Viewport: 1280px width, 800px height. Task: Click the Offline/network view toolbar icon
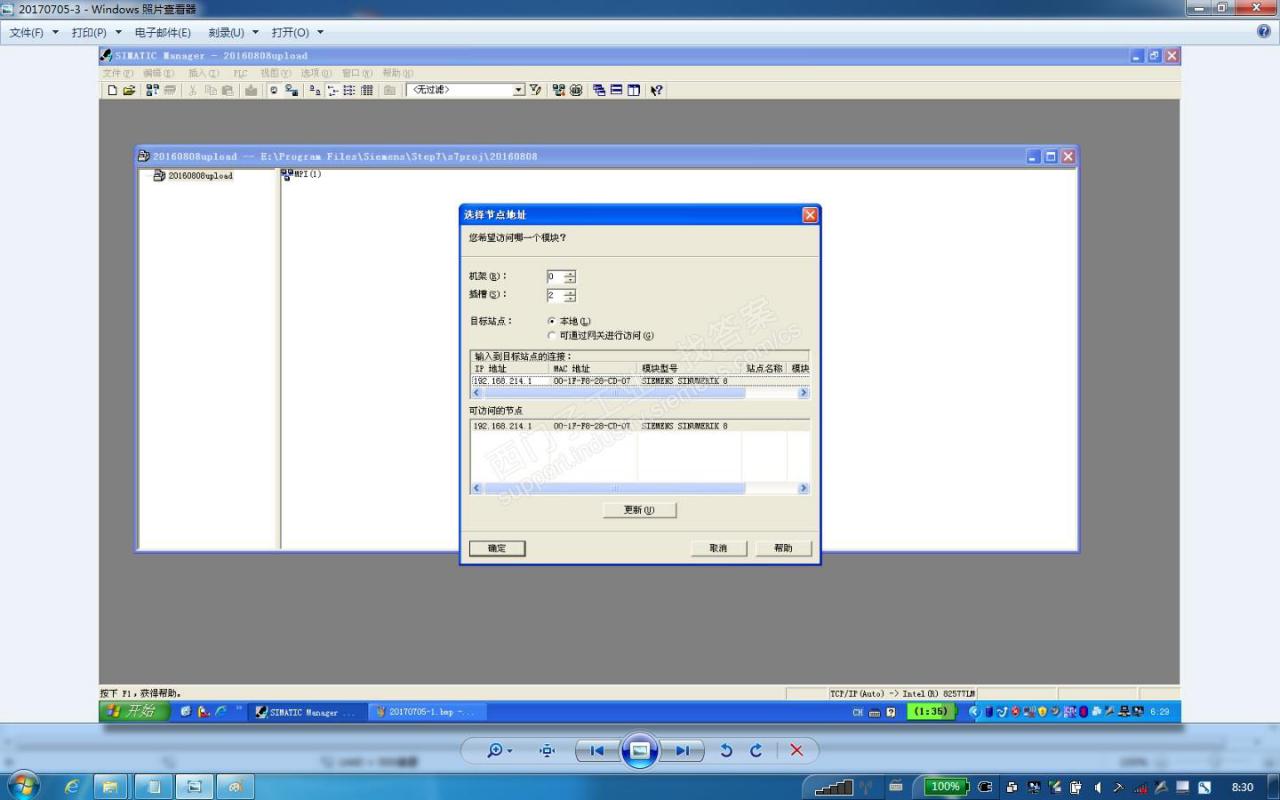(291, 90)
